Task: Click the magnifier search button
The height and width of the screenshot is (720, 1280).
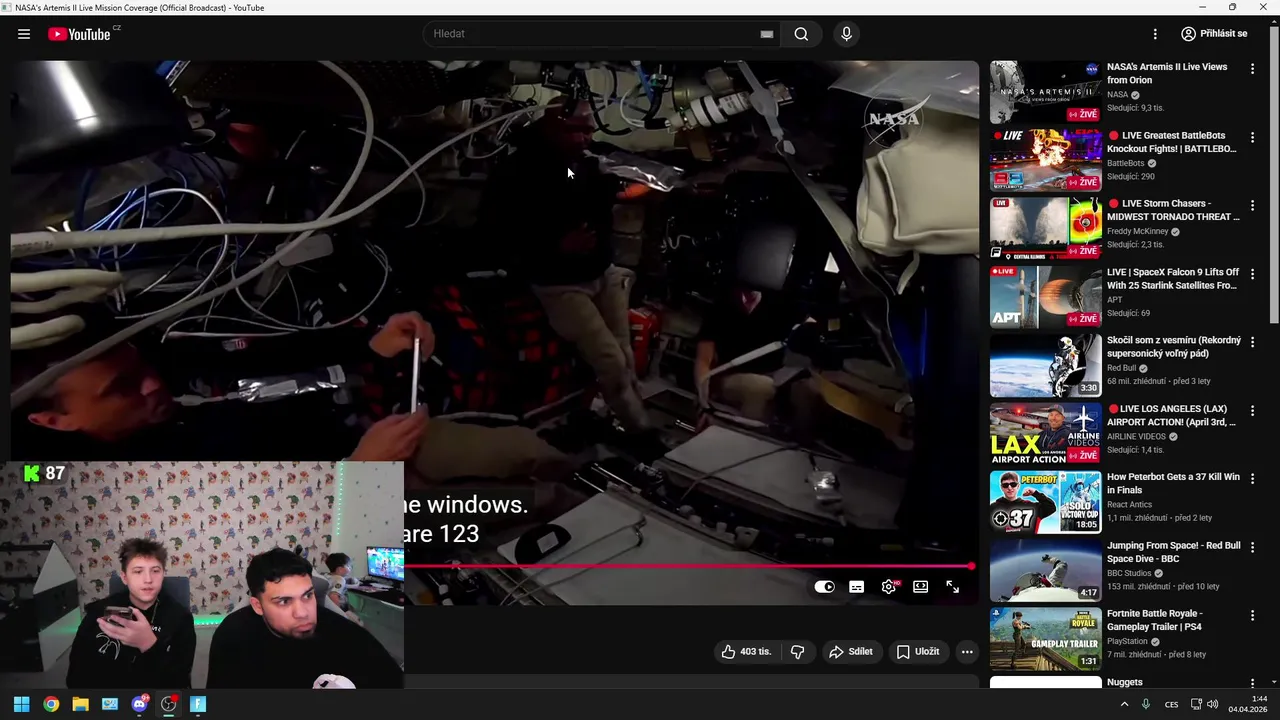Action: (801, 34)
